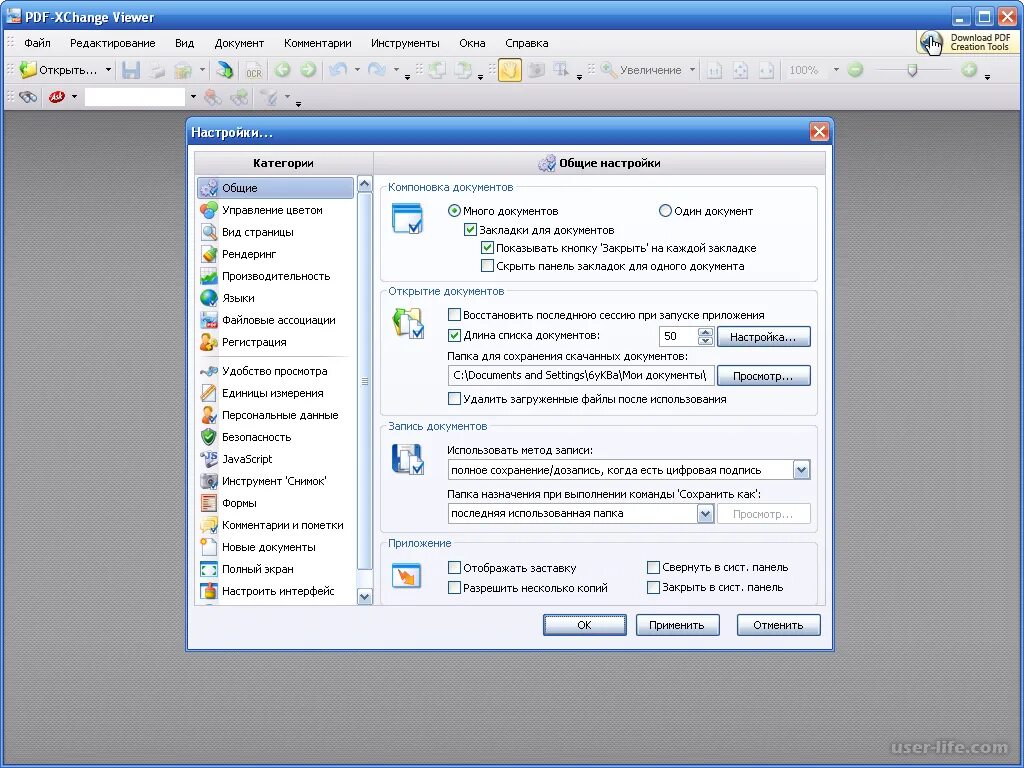Click the Полный экран icon
This screenshot has width=1024, height=768.
(x=209, y=569)
